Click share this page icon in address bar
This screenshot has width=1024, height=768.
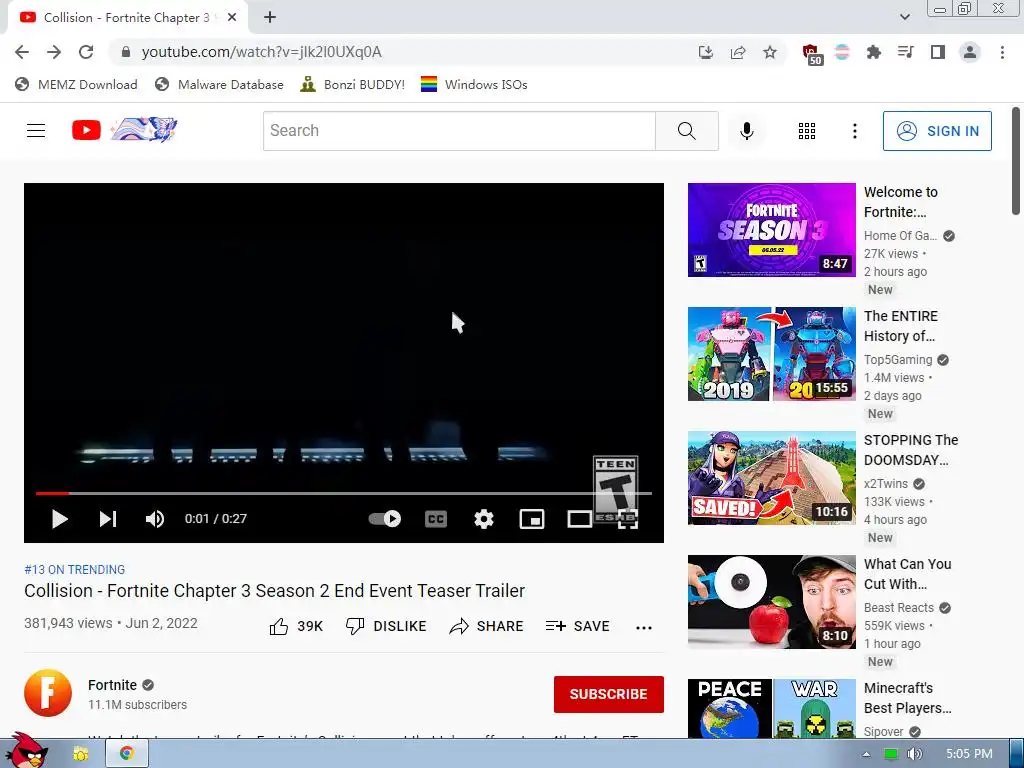click(x=738, y=52)
